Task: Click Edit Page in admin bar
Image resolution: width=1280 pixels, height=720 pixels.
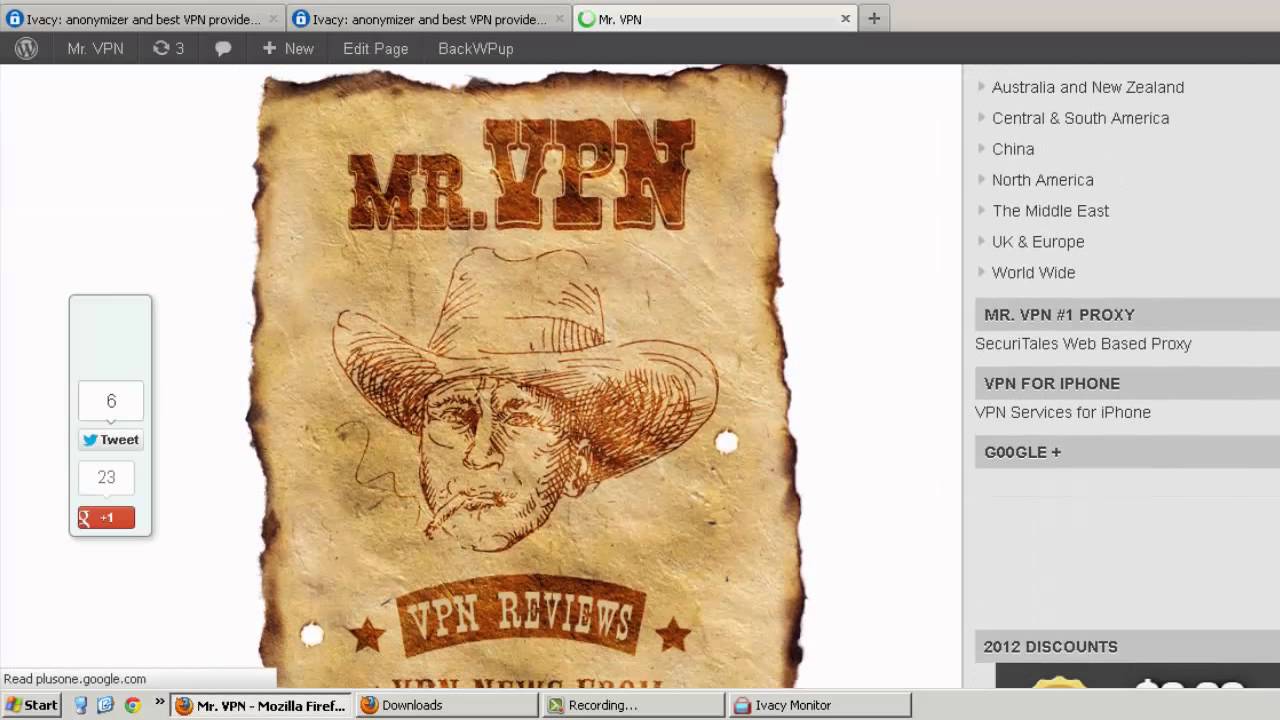Action: (375, 48)
